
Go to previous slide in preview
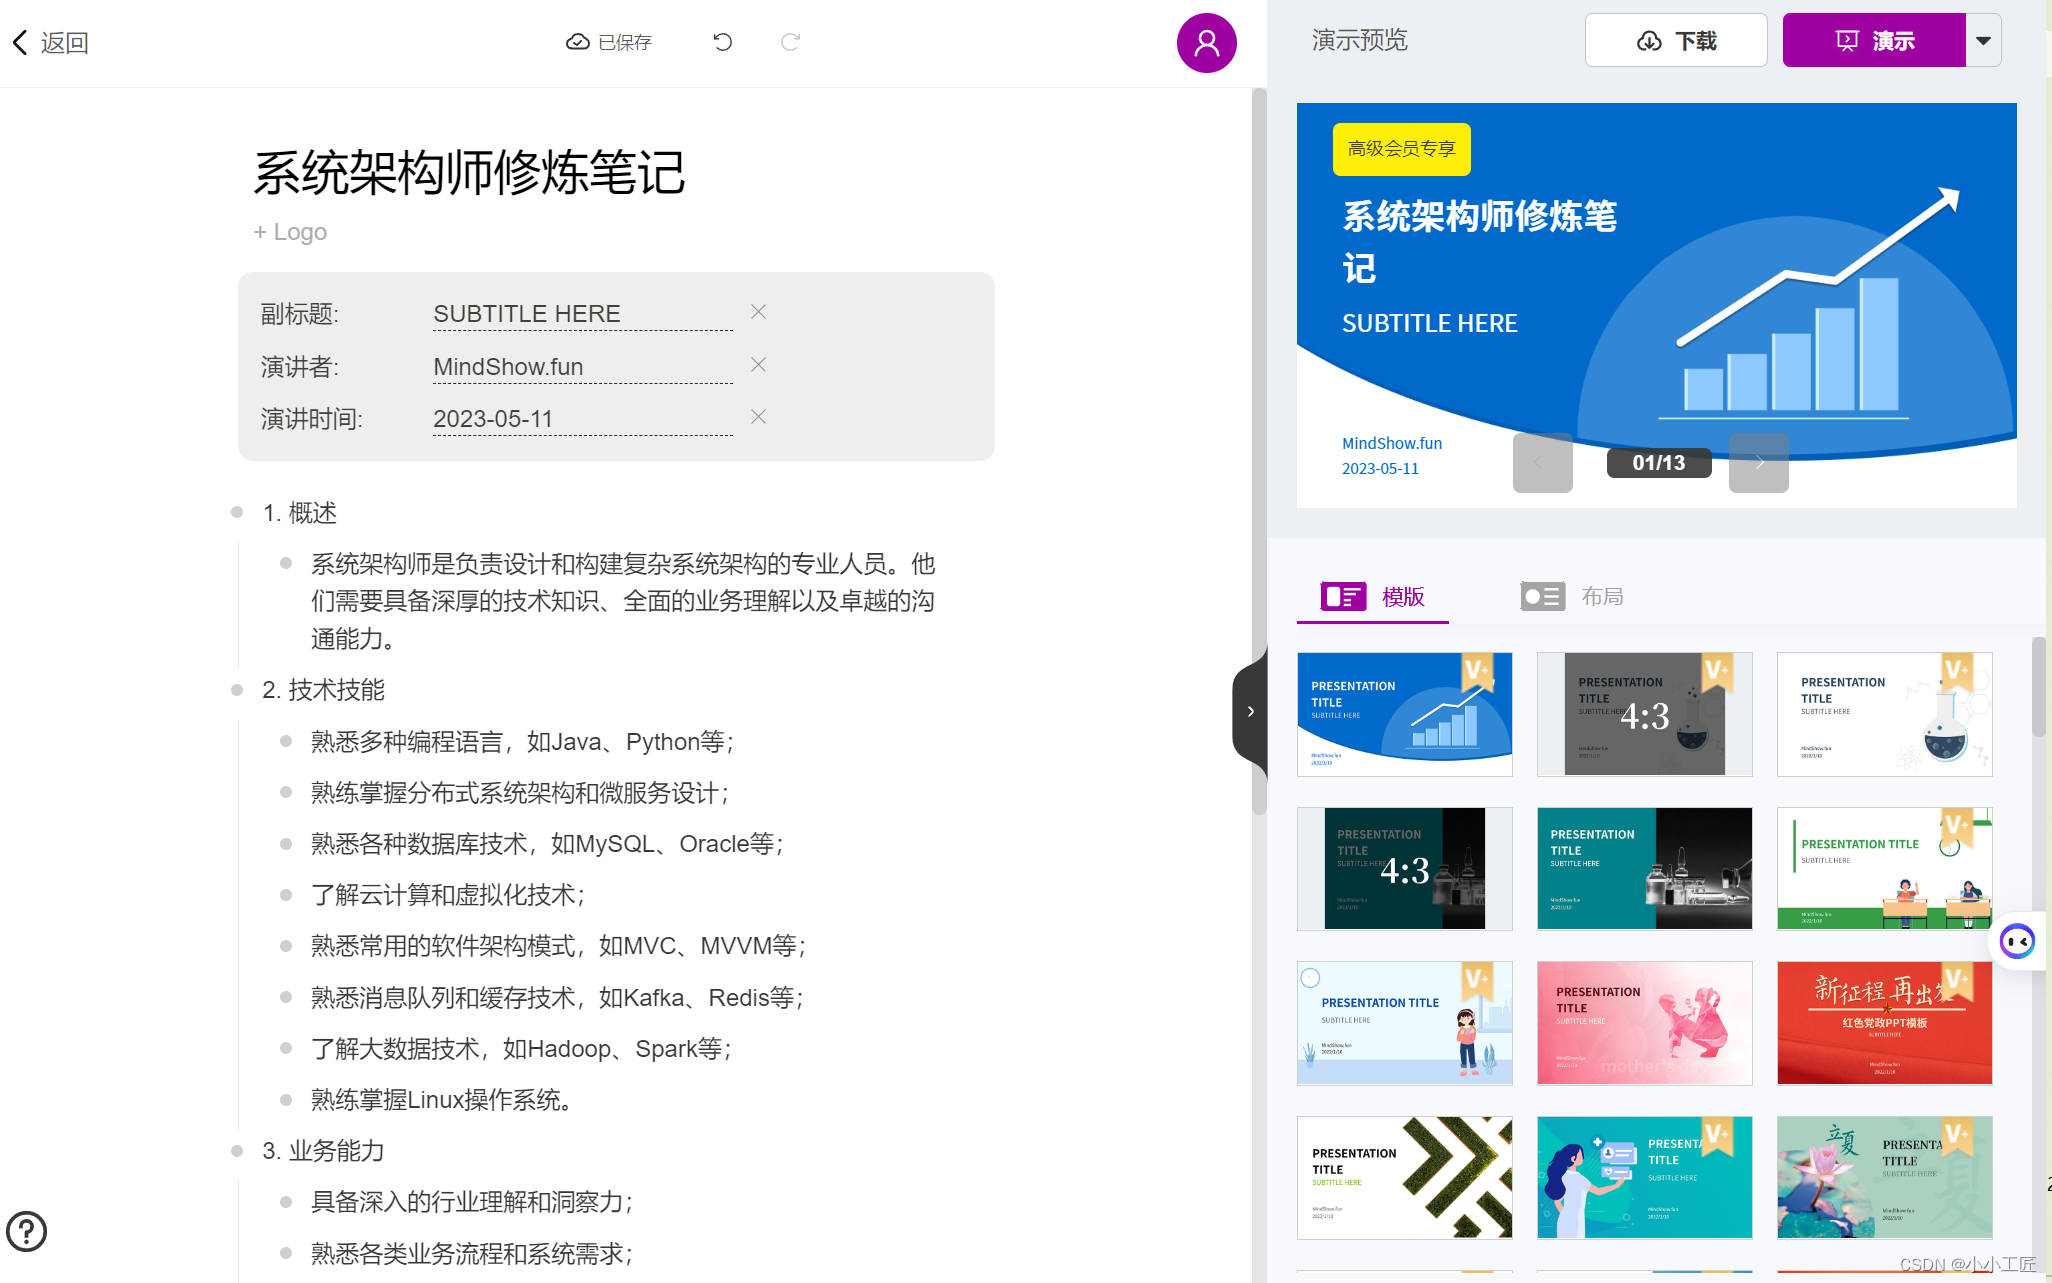pos(1542,463)
